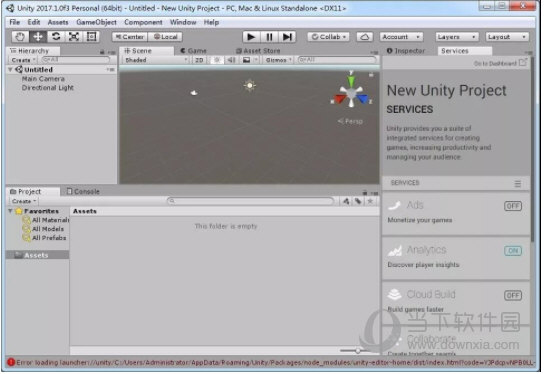Screen dimensions: 544x374
Task: Click the Go to Dashboard link
Action: click(500, 63)
